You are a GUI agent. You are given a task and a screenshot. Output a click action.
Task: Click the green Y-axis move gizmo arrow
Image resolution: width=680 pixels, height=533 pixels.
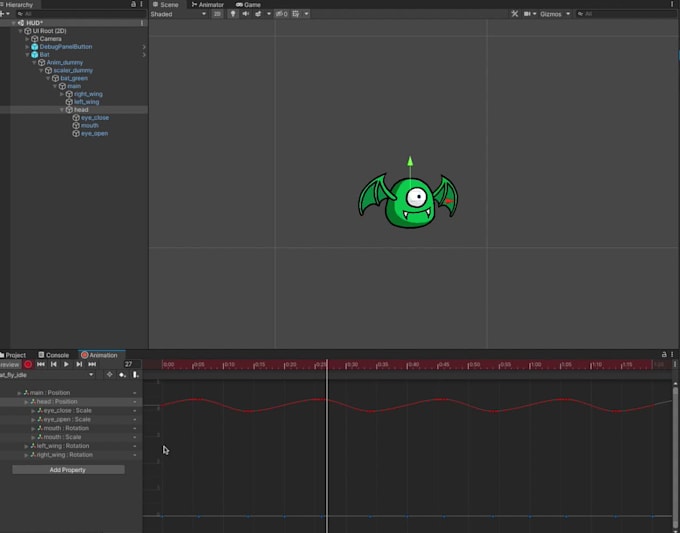[x=410, y=162]
